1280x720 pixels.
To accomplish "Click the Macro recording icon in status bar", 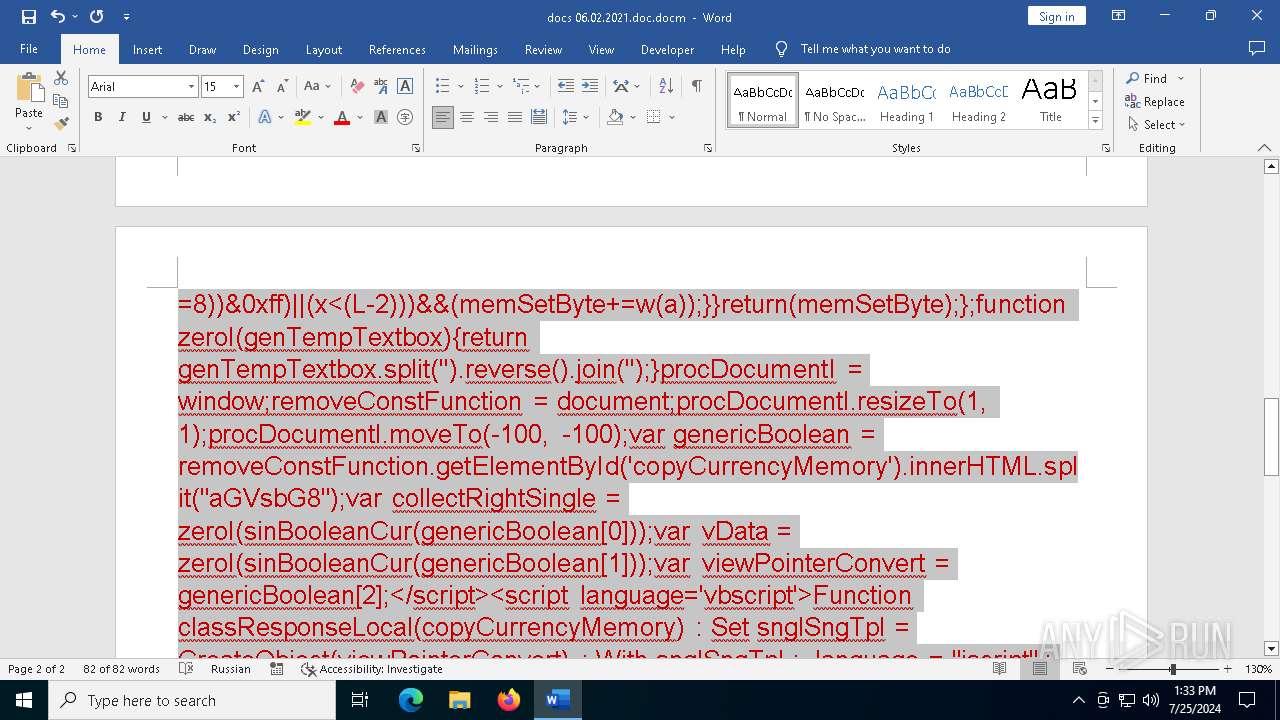I will point(277,669).
